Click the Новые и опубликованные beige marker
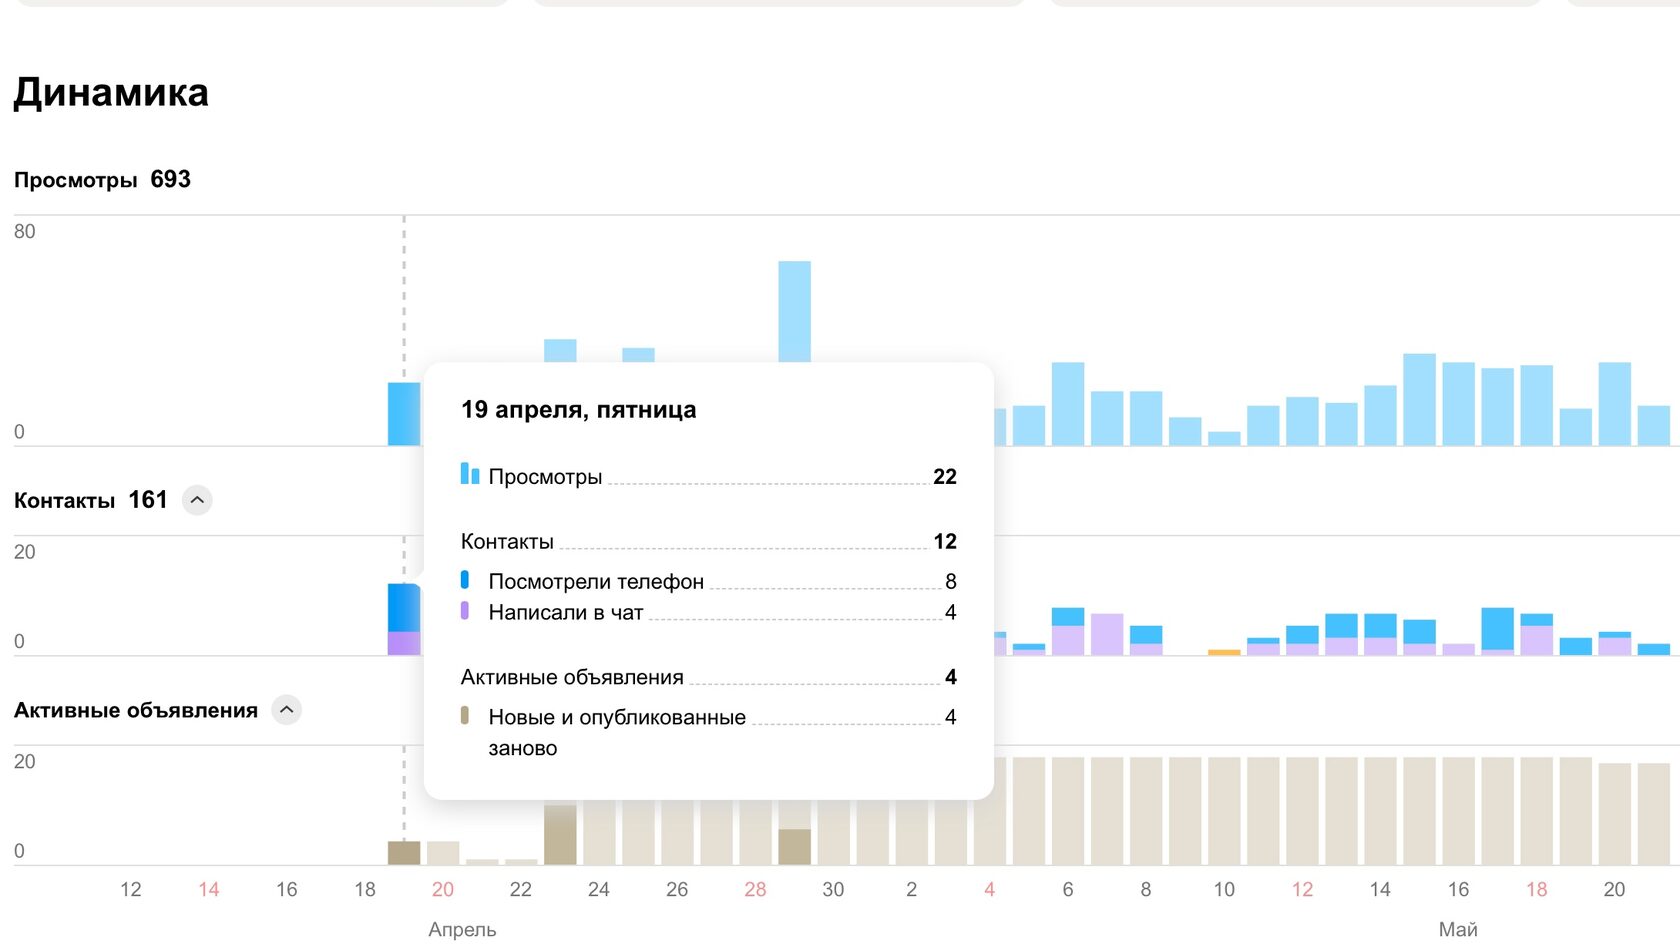Image resolution: width=1680 pixels, height=944 pixels. click(x=464, y=715)
